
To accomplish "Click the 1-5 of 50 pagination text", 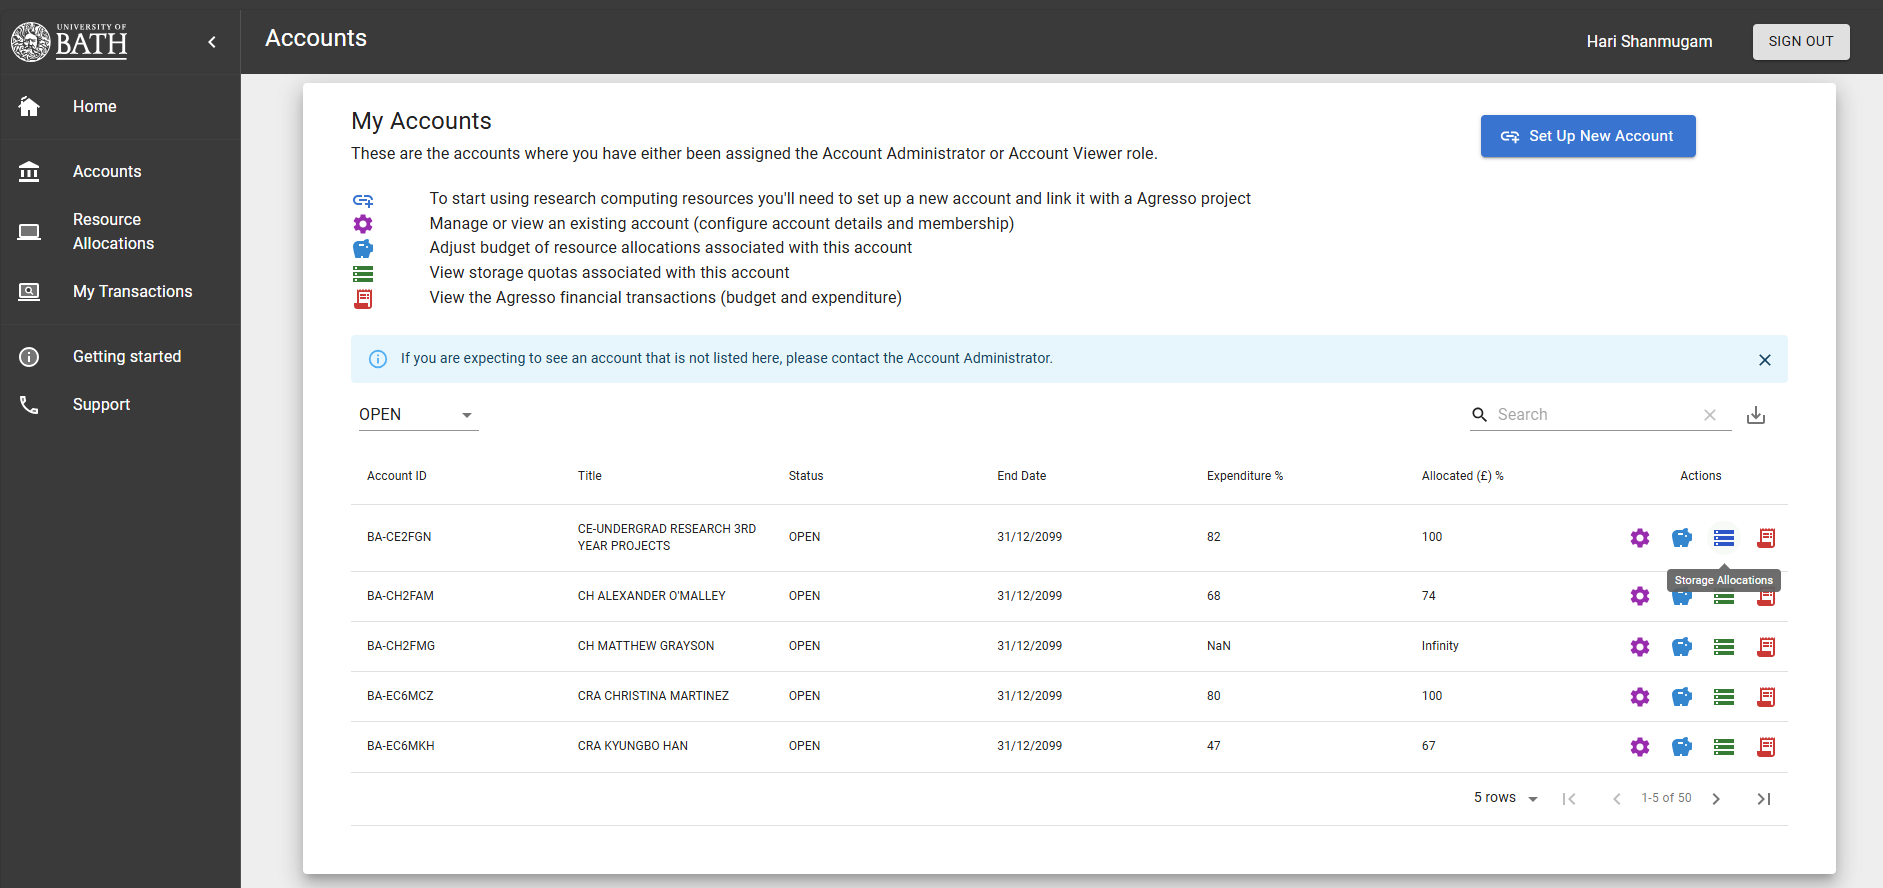I will 1666,798.
